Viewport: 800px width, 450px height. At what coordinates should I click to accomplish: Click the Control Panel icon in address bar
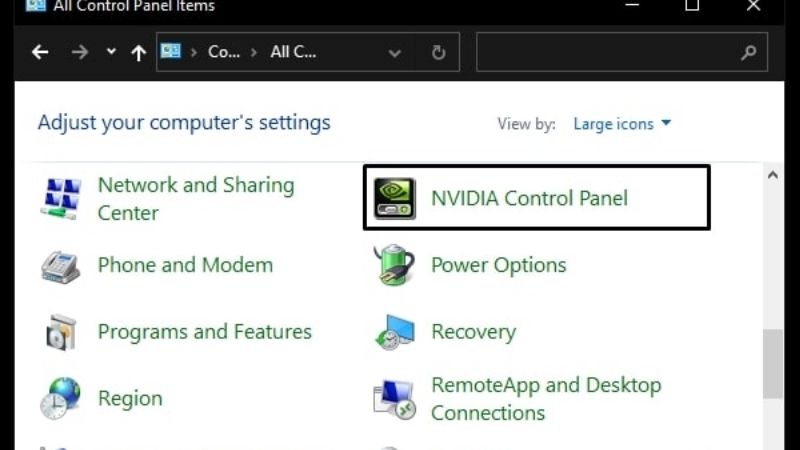(x=170, y=51)
